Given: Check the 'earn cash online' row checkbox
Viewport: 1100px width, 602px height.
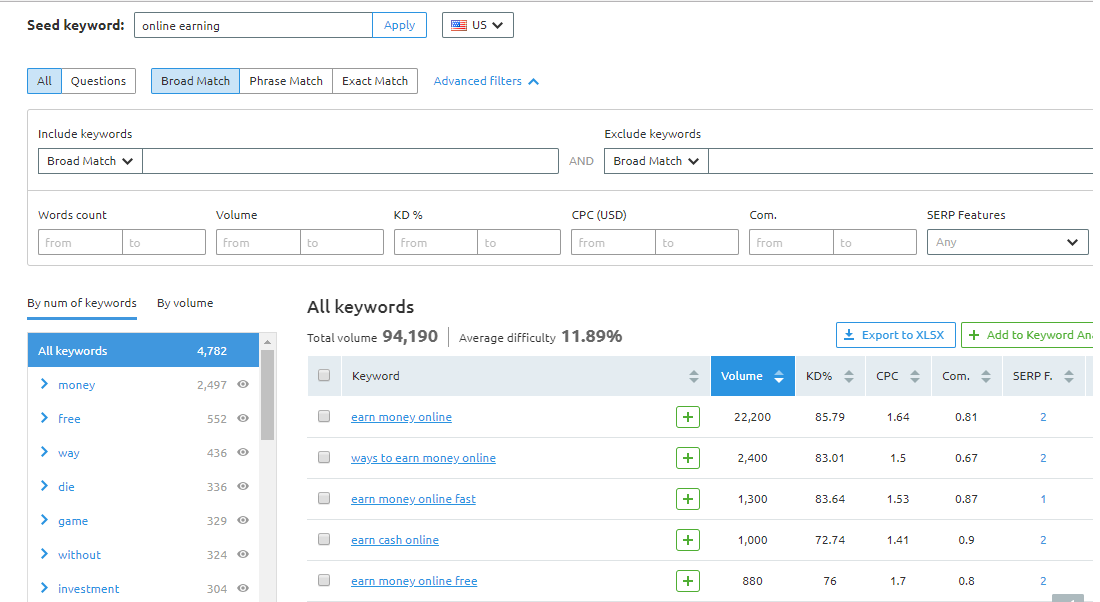Looking at the screenshot, I should tap(323, 540).
